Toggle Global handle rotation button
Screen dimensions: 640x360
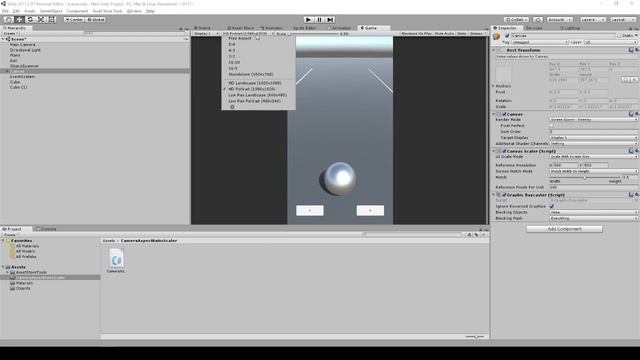click(x=96, y=20)
